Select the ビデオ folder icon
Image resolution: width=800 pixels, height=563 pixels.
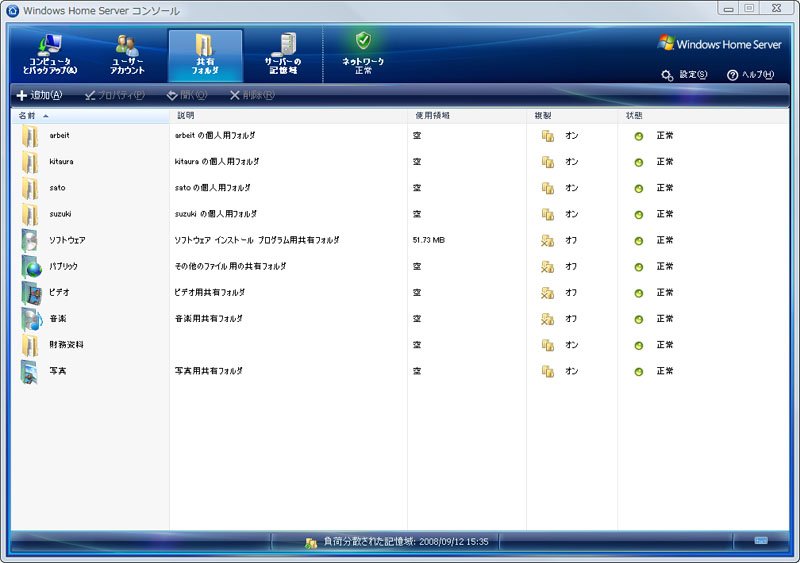(x=31, y=293)
